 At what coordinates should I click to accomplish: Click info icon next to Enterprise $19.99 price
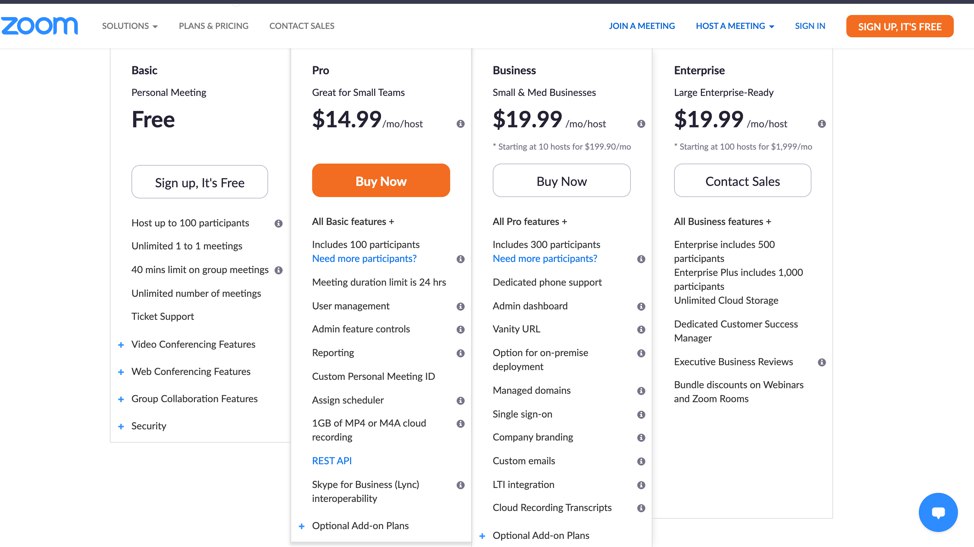point(822,124)
